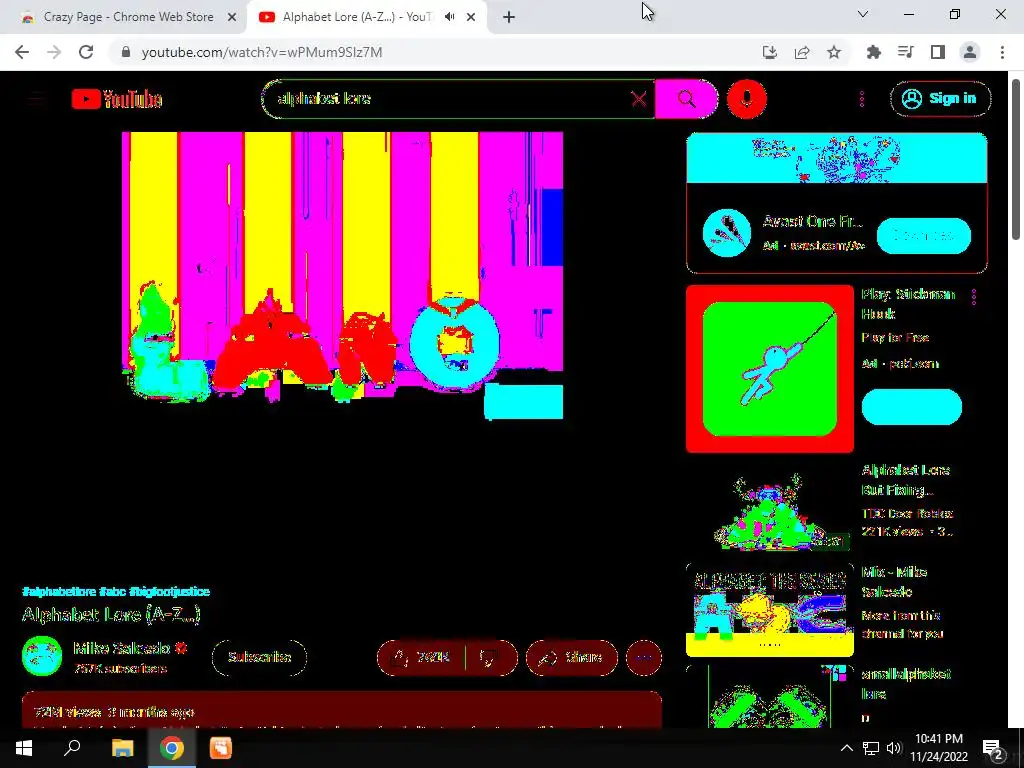The width and height of the screenshot is (1024, 768).
Task: Go forward in the browser
Action: pyautogui.click(x=54, y=52)
